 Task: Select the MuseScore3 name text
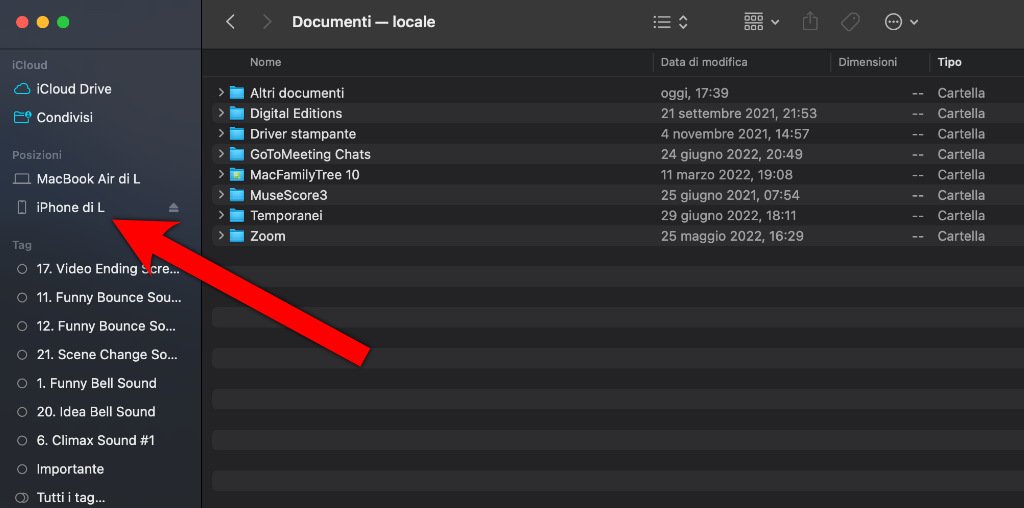coord(289,195)
